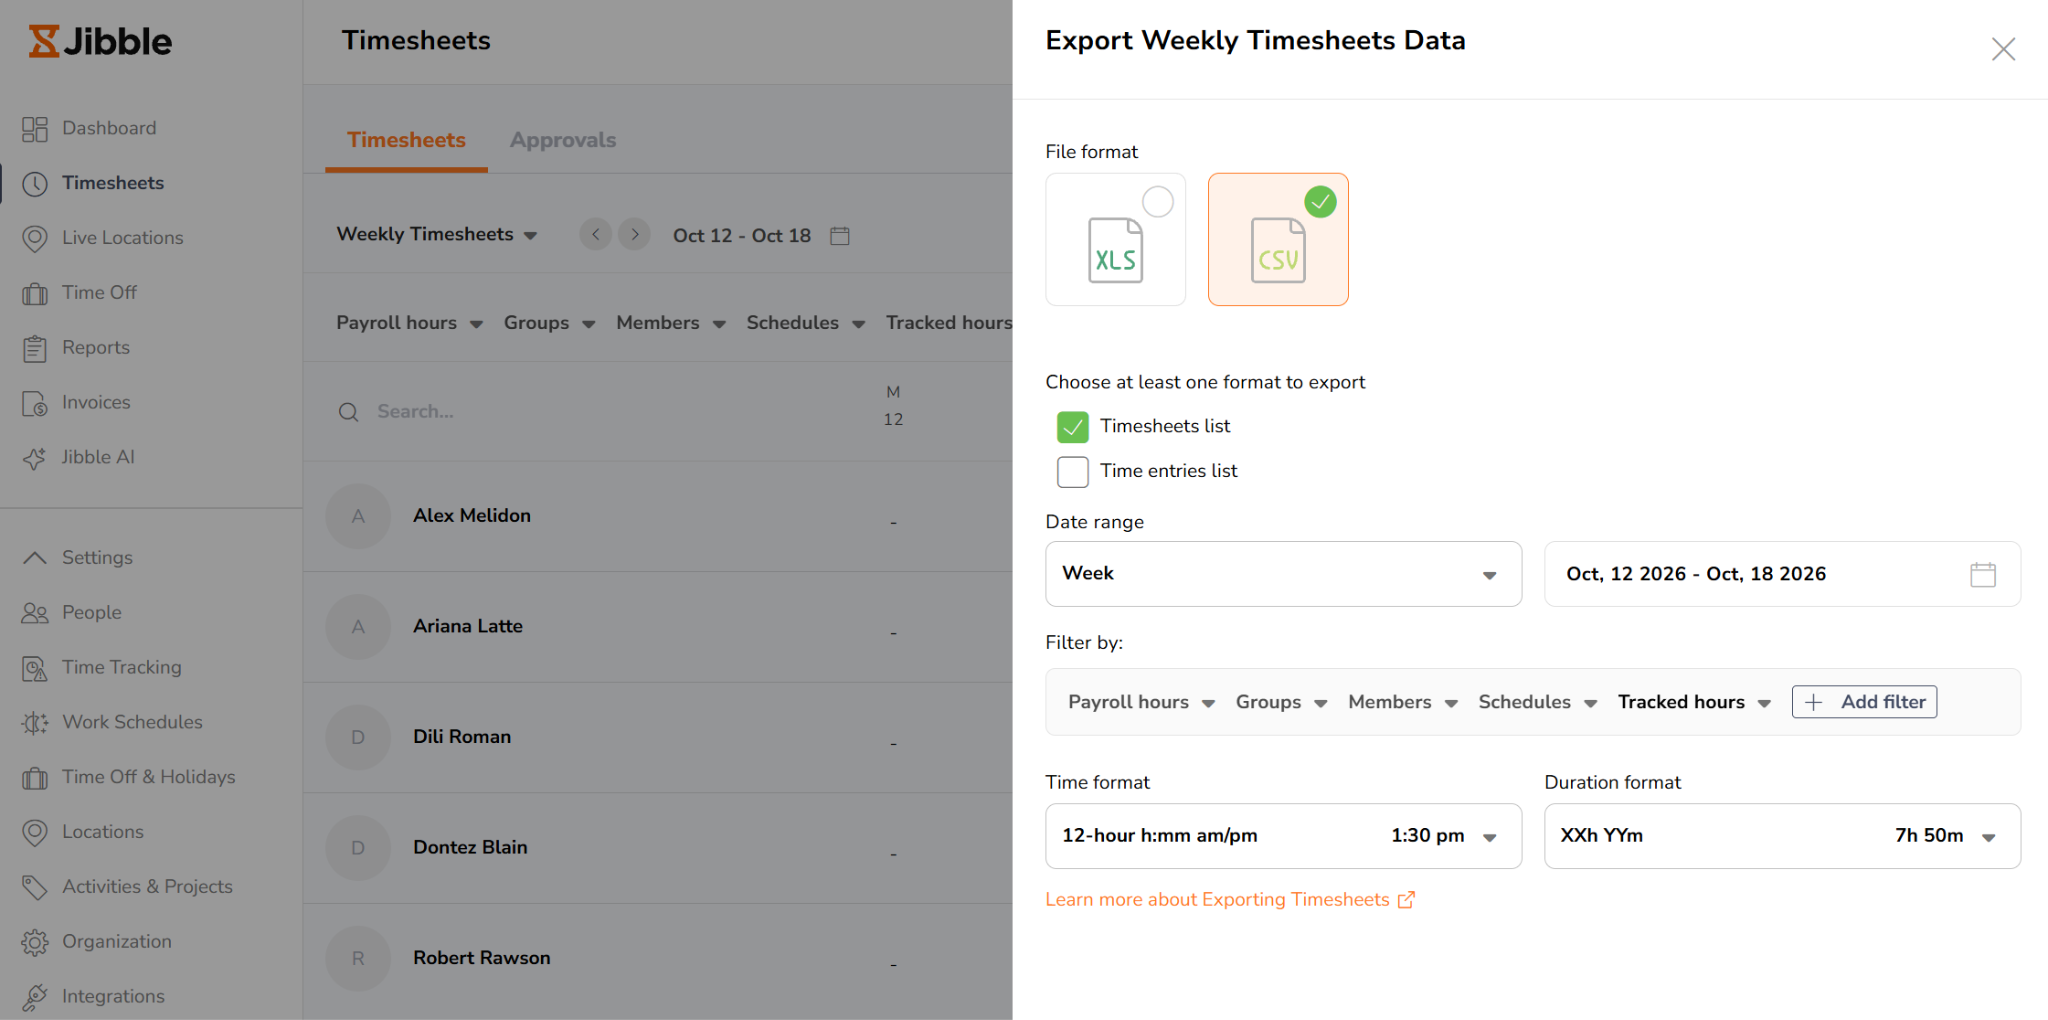Image resolution: width=2048 pixels, height=1020 pixels.
Task: Collapse the Settings section in the sidebar
Action: click(x=35, y=558)
